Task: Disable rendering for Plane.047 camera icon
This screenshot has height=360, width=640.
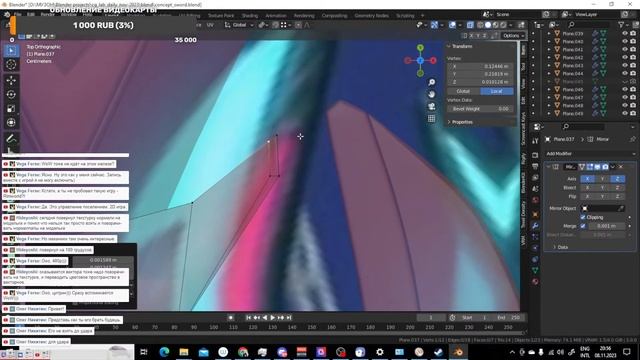Action: pyautogui.click(x=633, y=98)
